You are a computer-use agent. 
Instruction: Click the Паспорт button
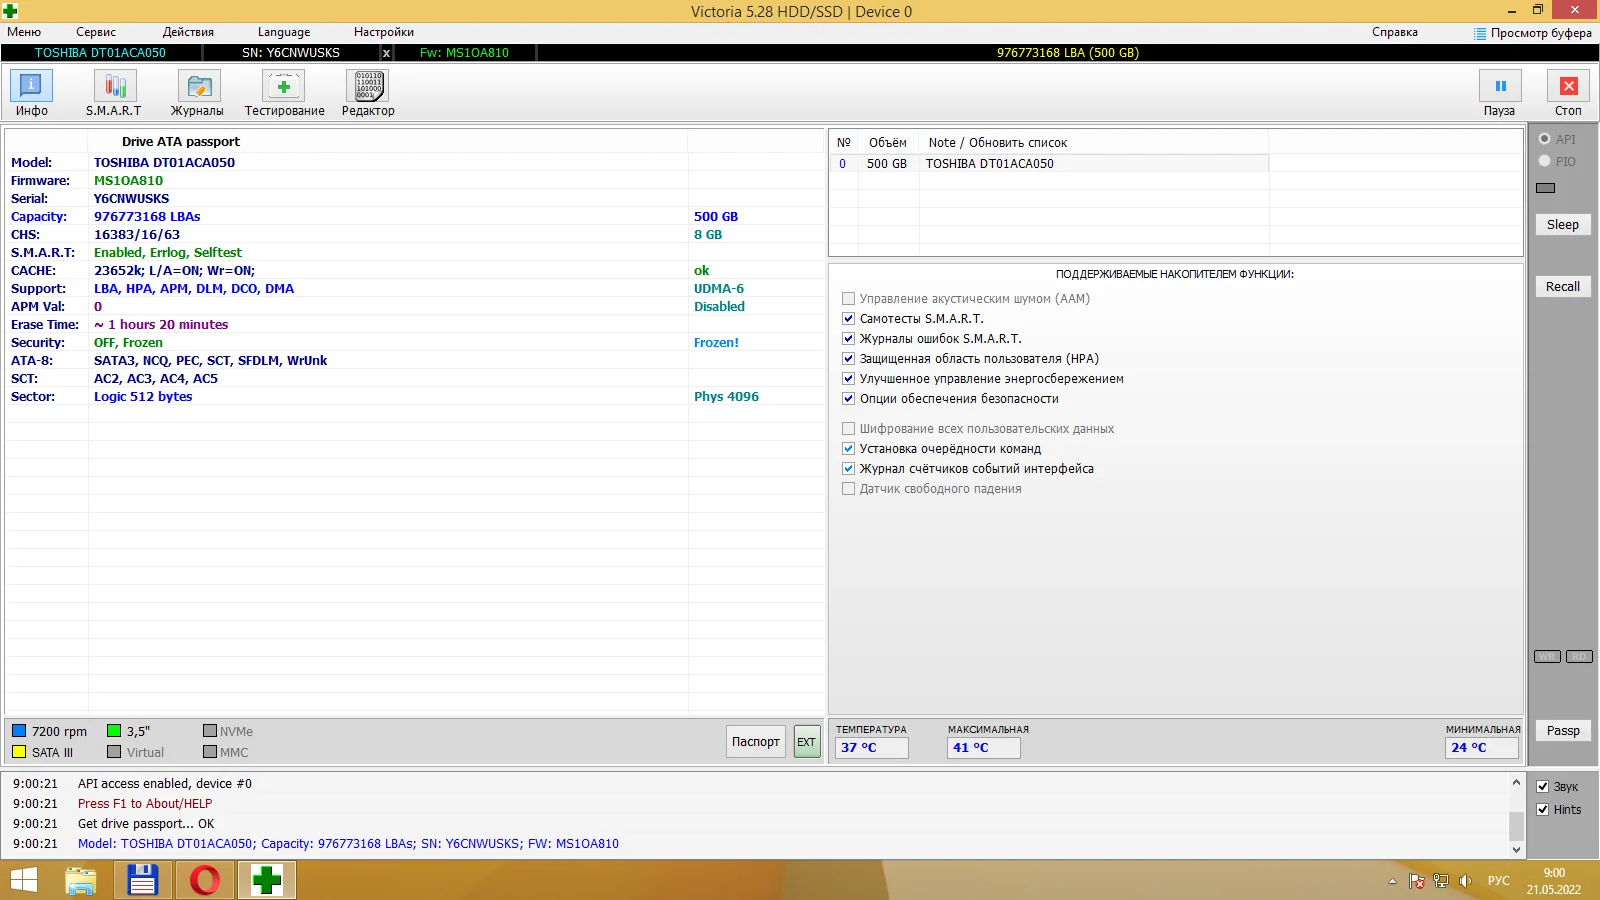pos(756,742)
